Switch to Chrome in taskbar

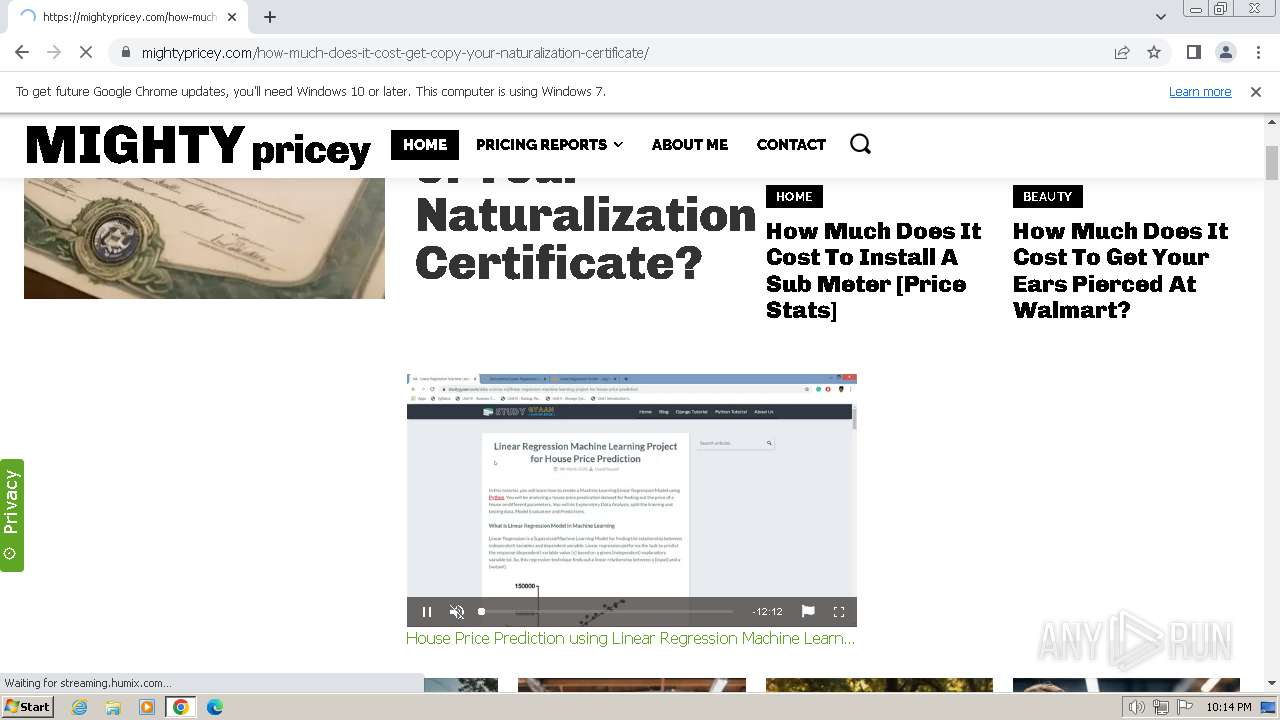[181, 707]
